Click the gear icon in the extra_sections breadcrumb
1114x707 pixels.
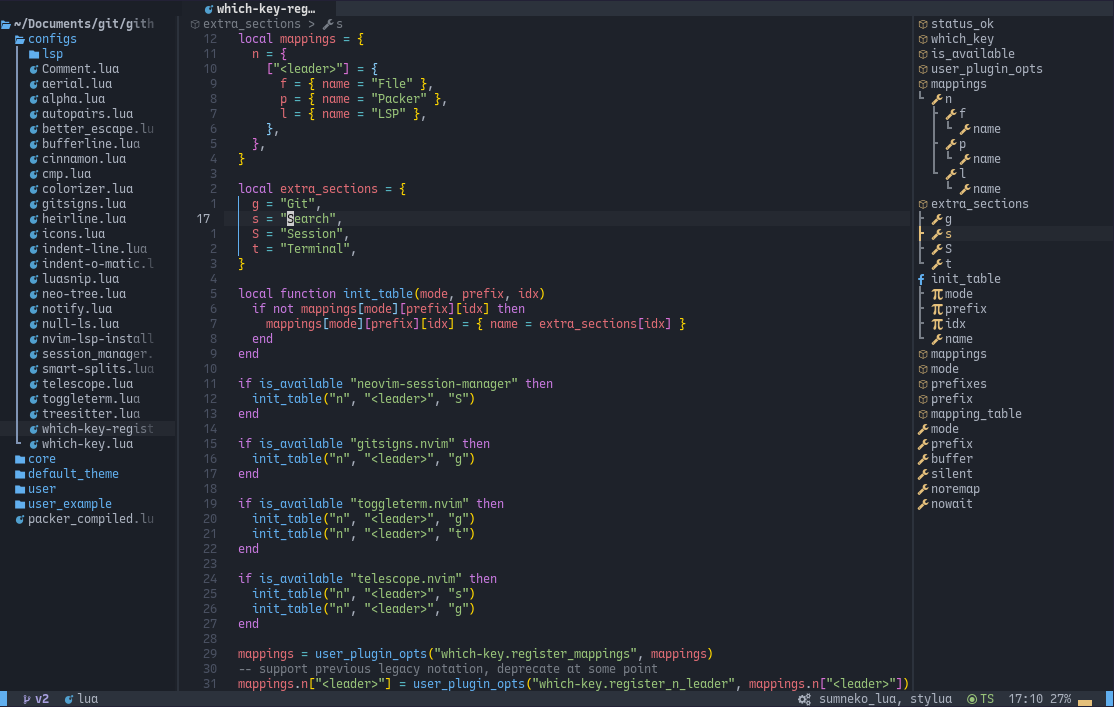tap(197, 23)
